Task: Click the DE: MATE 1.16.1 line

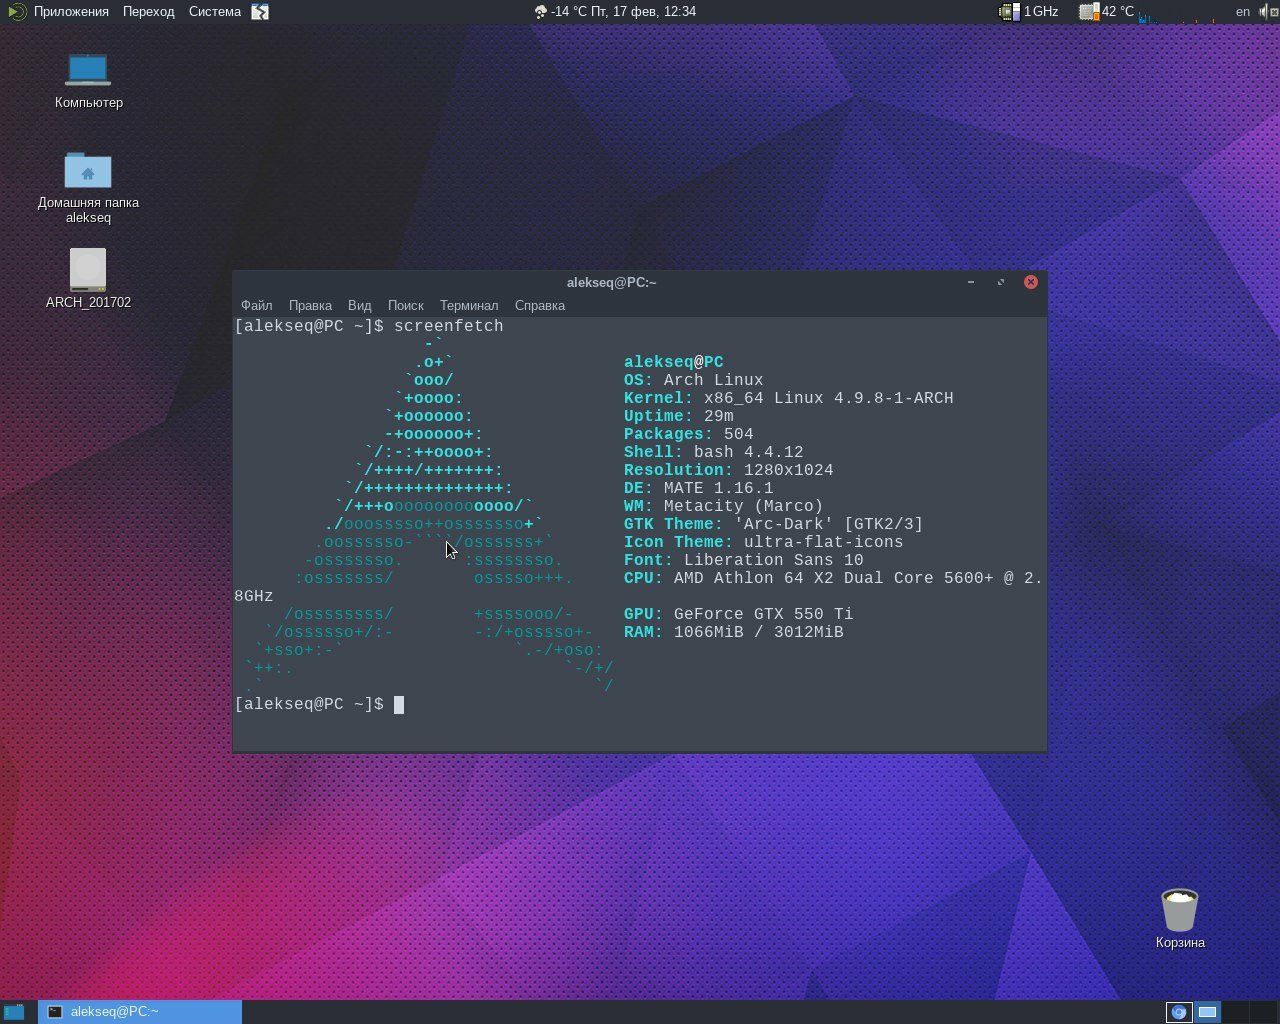Action: point(698,488)
